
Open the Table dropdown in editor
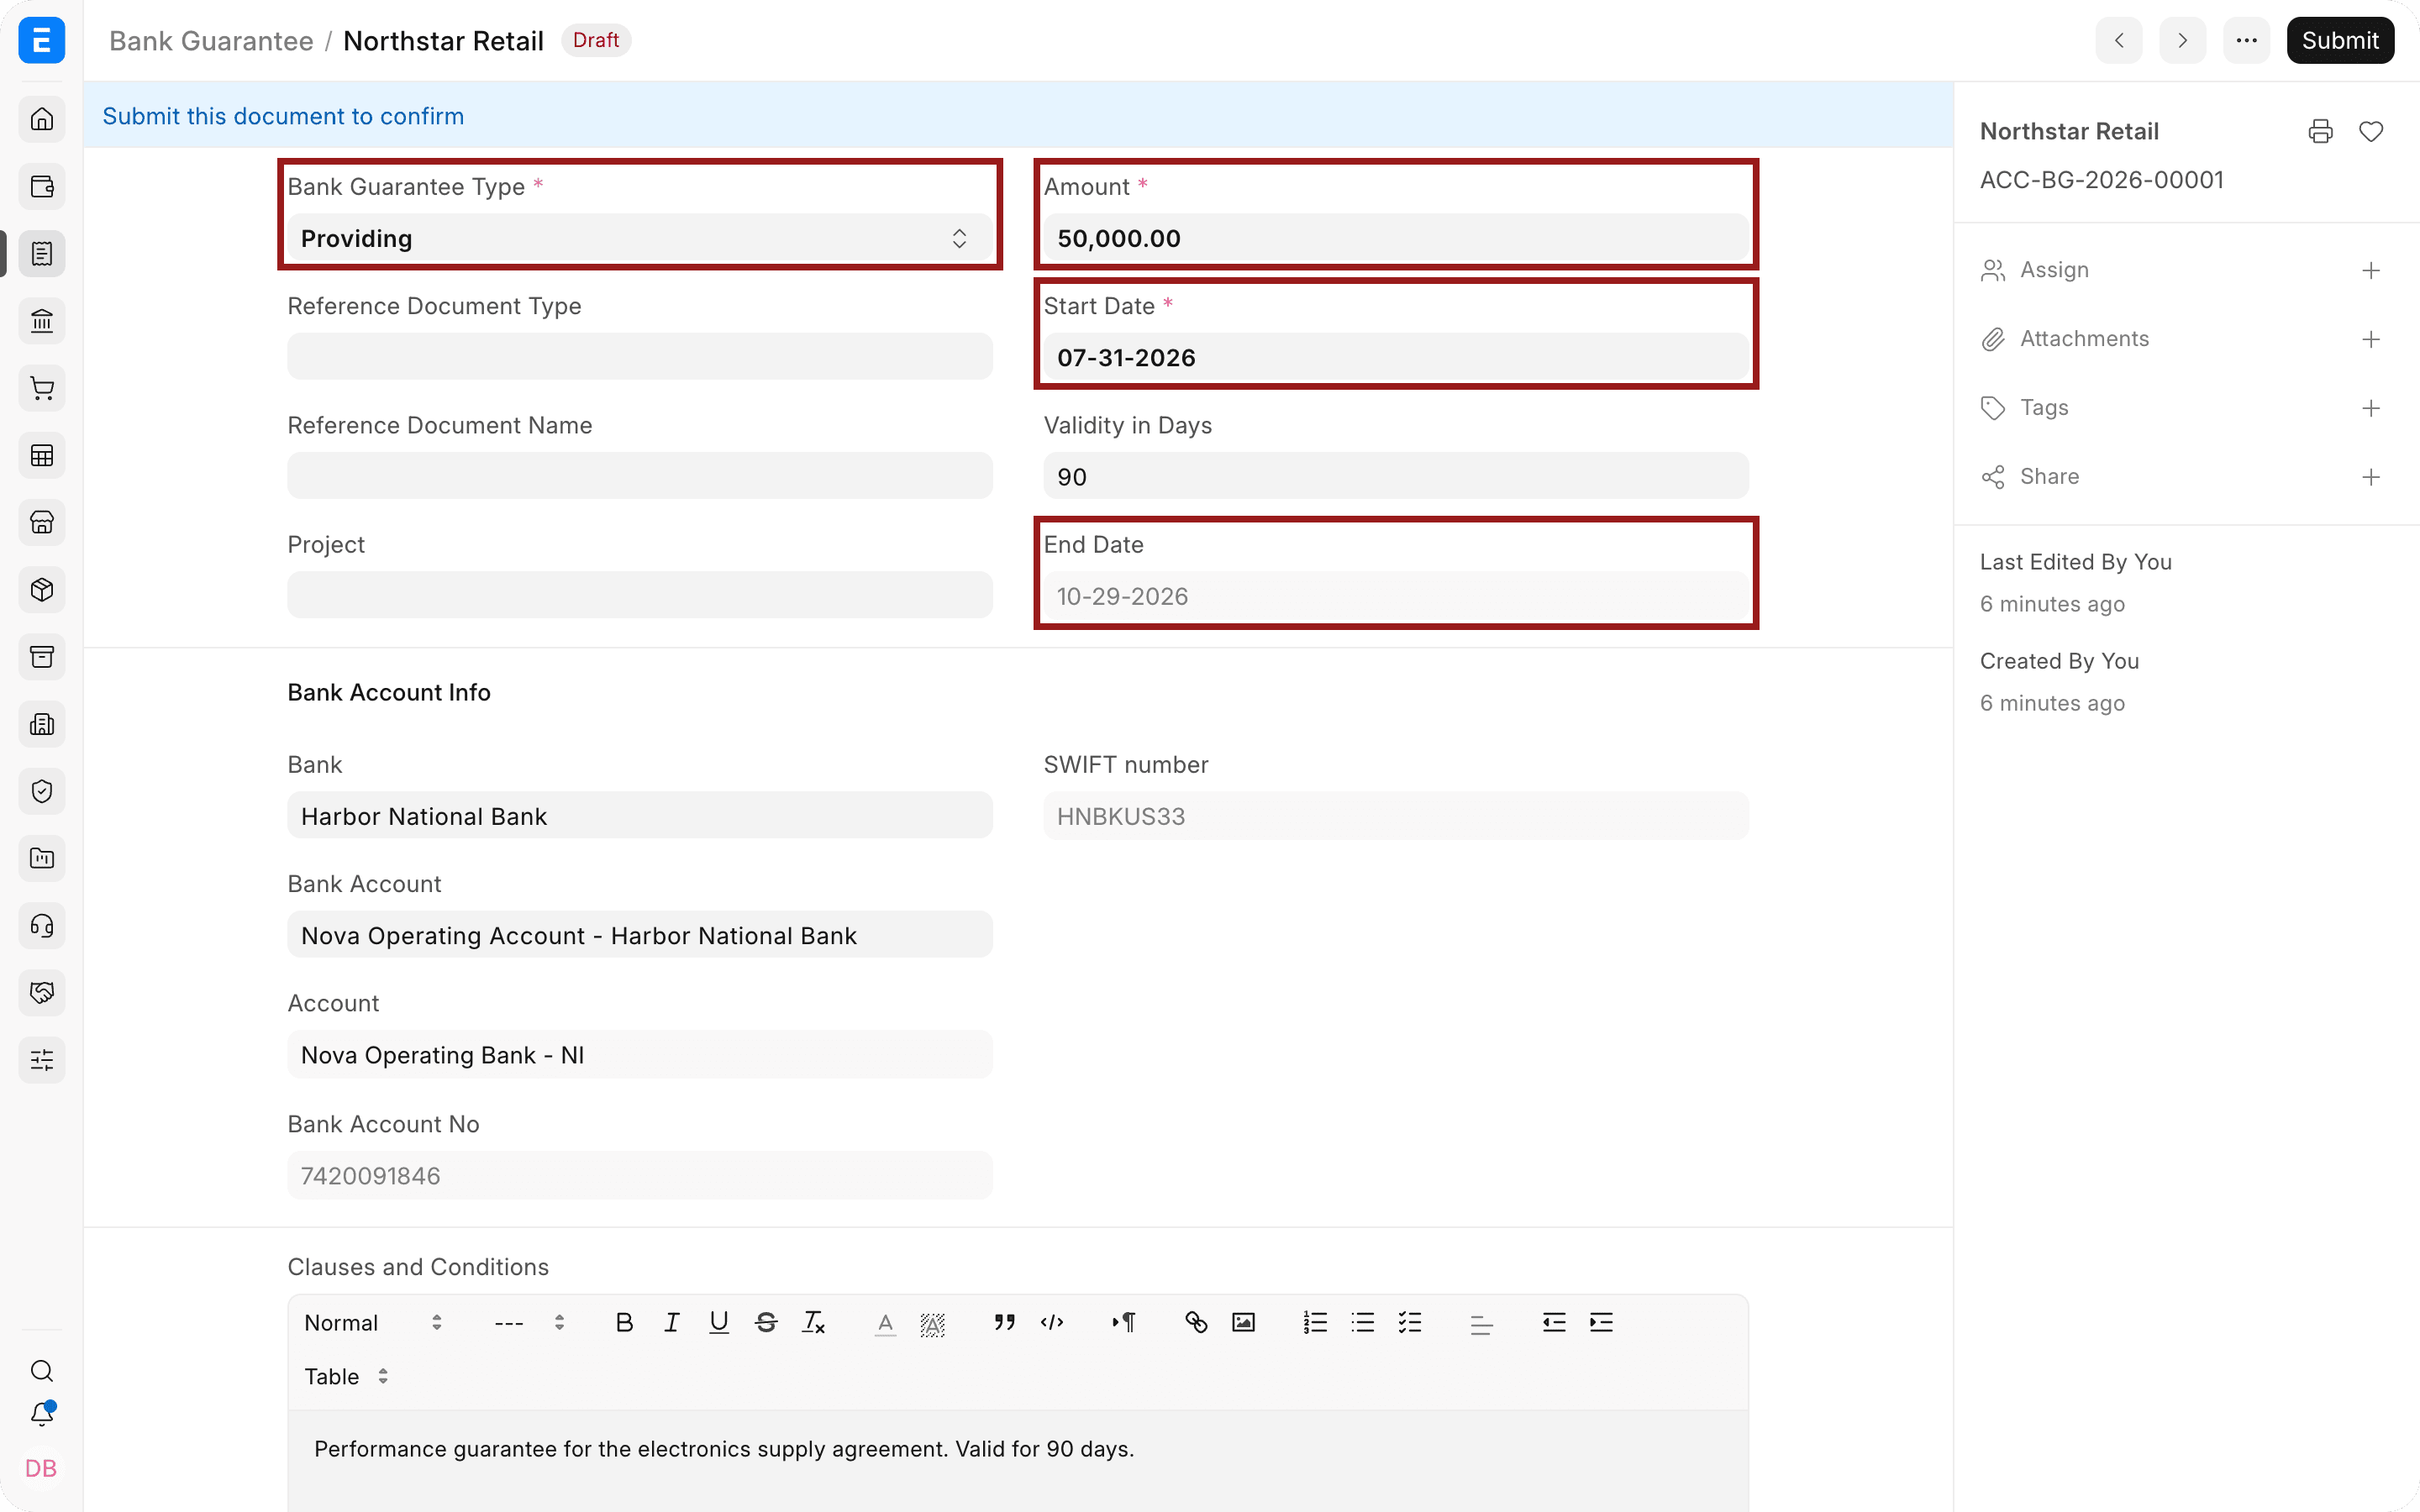(x=346, y=1376)
